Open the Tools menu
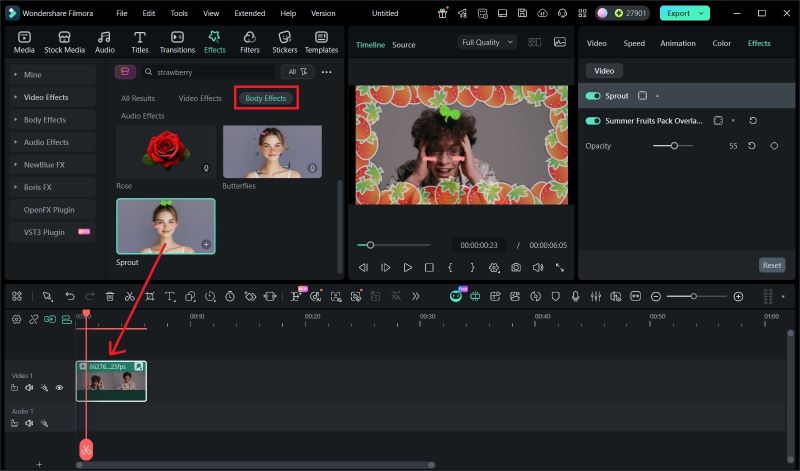 click(178, 13)
